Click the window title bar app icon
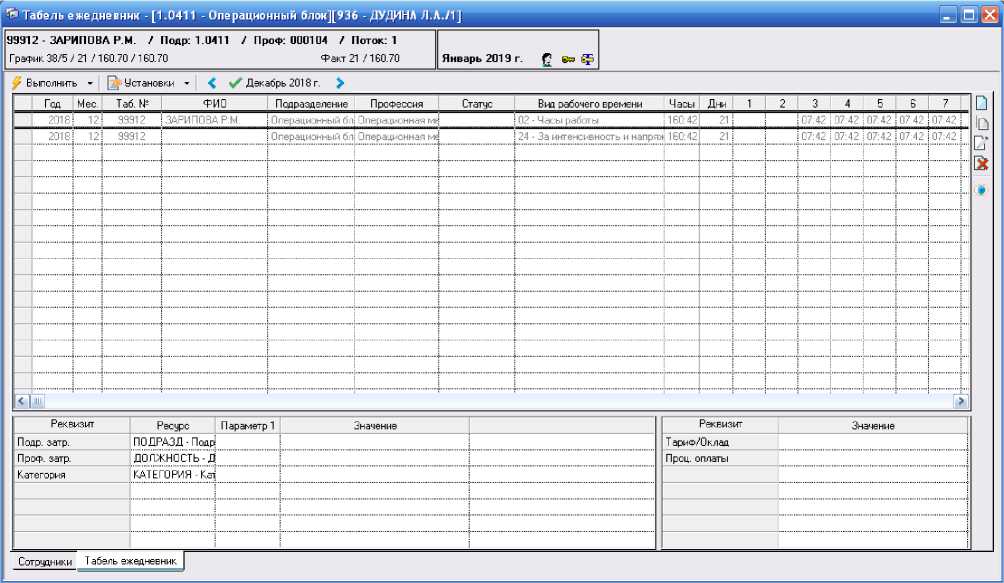Image resolution: width=1004 pixels, height=583 pixels. tap(12, 14)
